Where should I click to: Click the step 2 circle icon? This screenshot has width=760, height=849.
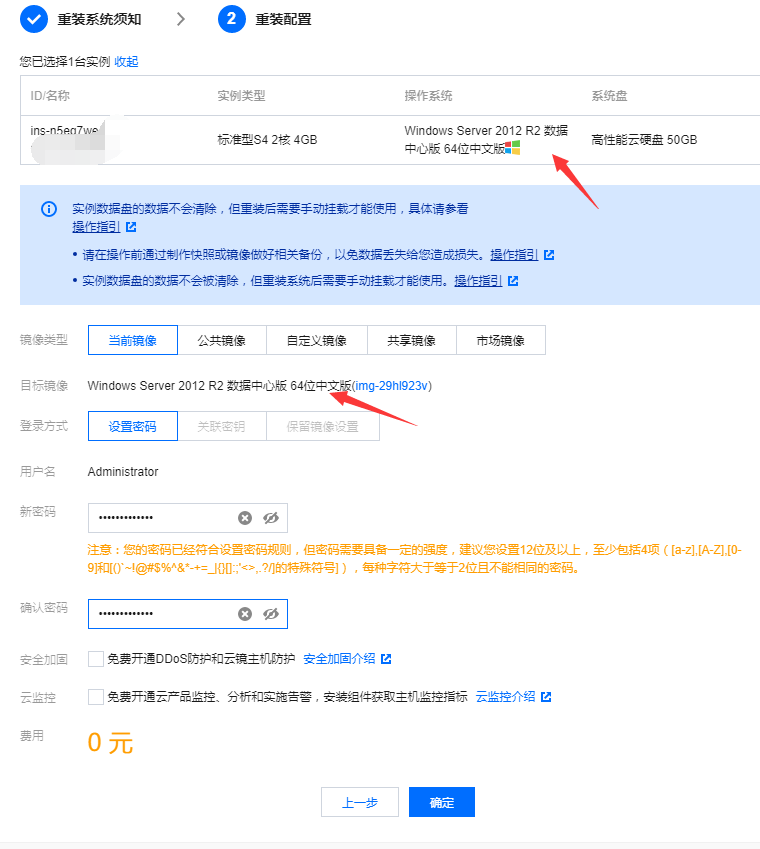point(232,19)
